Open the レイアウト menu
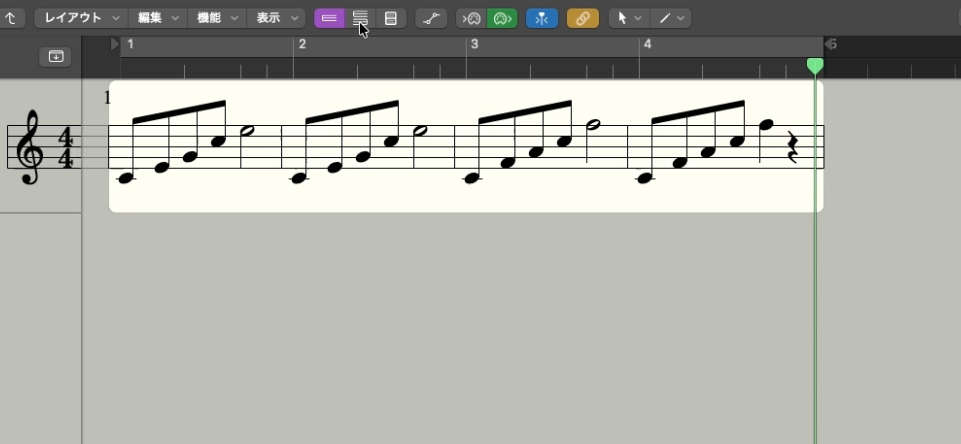 point(82,18)
